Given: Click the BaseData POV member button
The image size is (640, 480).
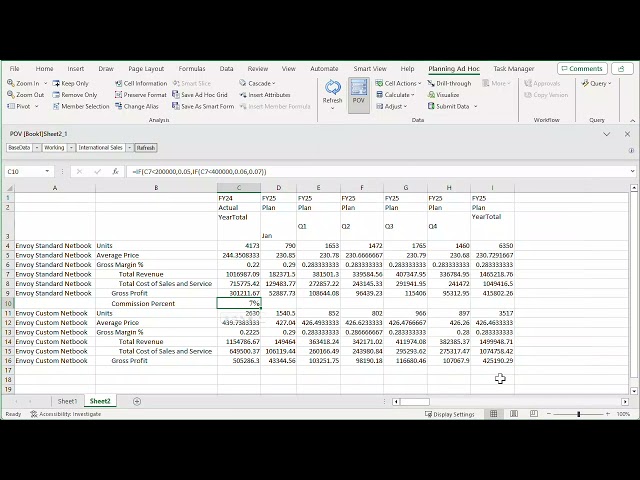Looking at the screenshot, I should point(19,148).
